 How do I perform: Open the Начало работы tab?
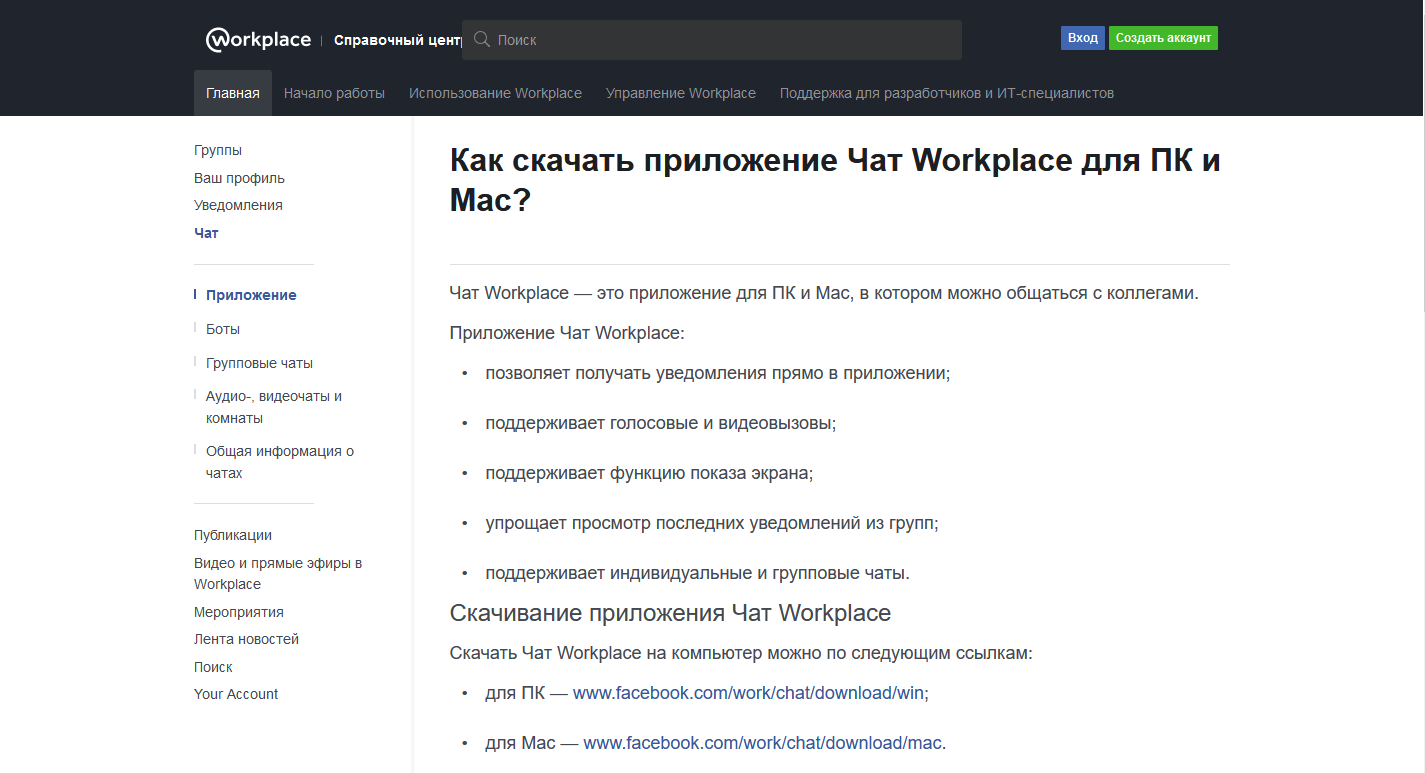[x=334, y=93]
